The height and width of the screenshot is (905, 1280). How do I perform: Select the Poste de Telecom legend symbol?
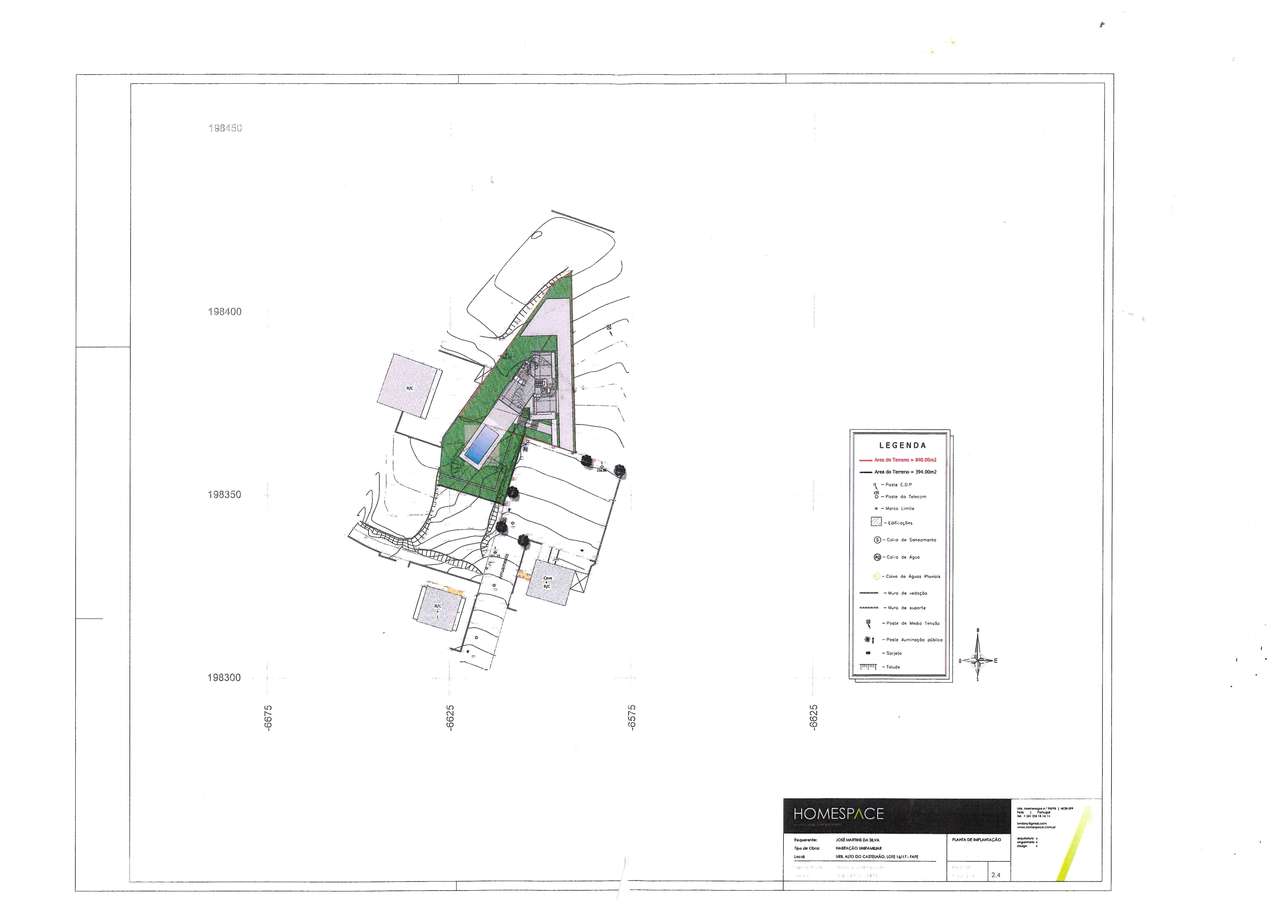(x=875, y=495)
